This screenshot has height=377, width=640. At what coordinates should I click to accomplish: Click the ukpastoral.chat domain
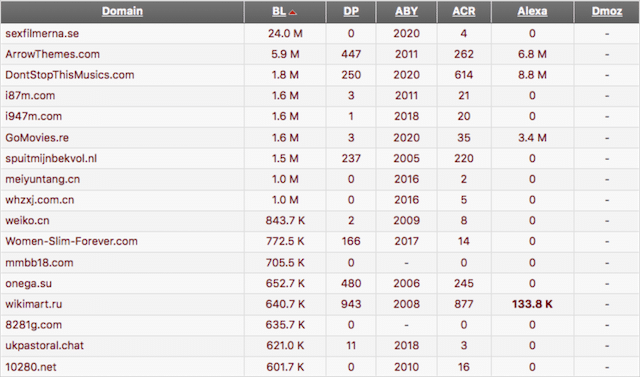coord(44,346)
